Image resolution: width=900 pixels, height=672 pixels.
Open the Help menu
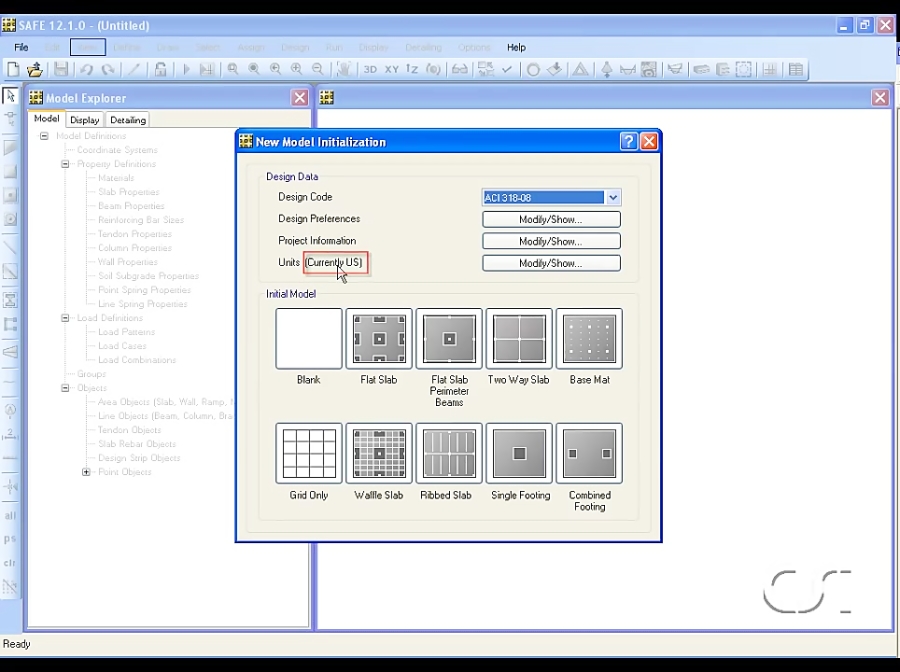coord(516,47)
